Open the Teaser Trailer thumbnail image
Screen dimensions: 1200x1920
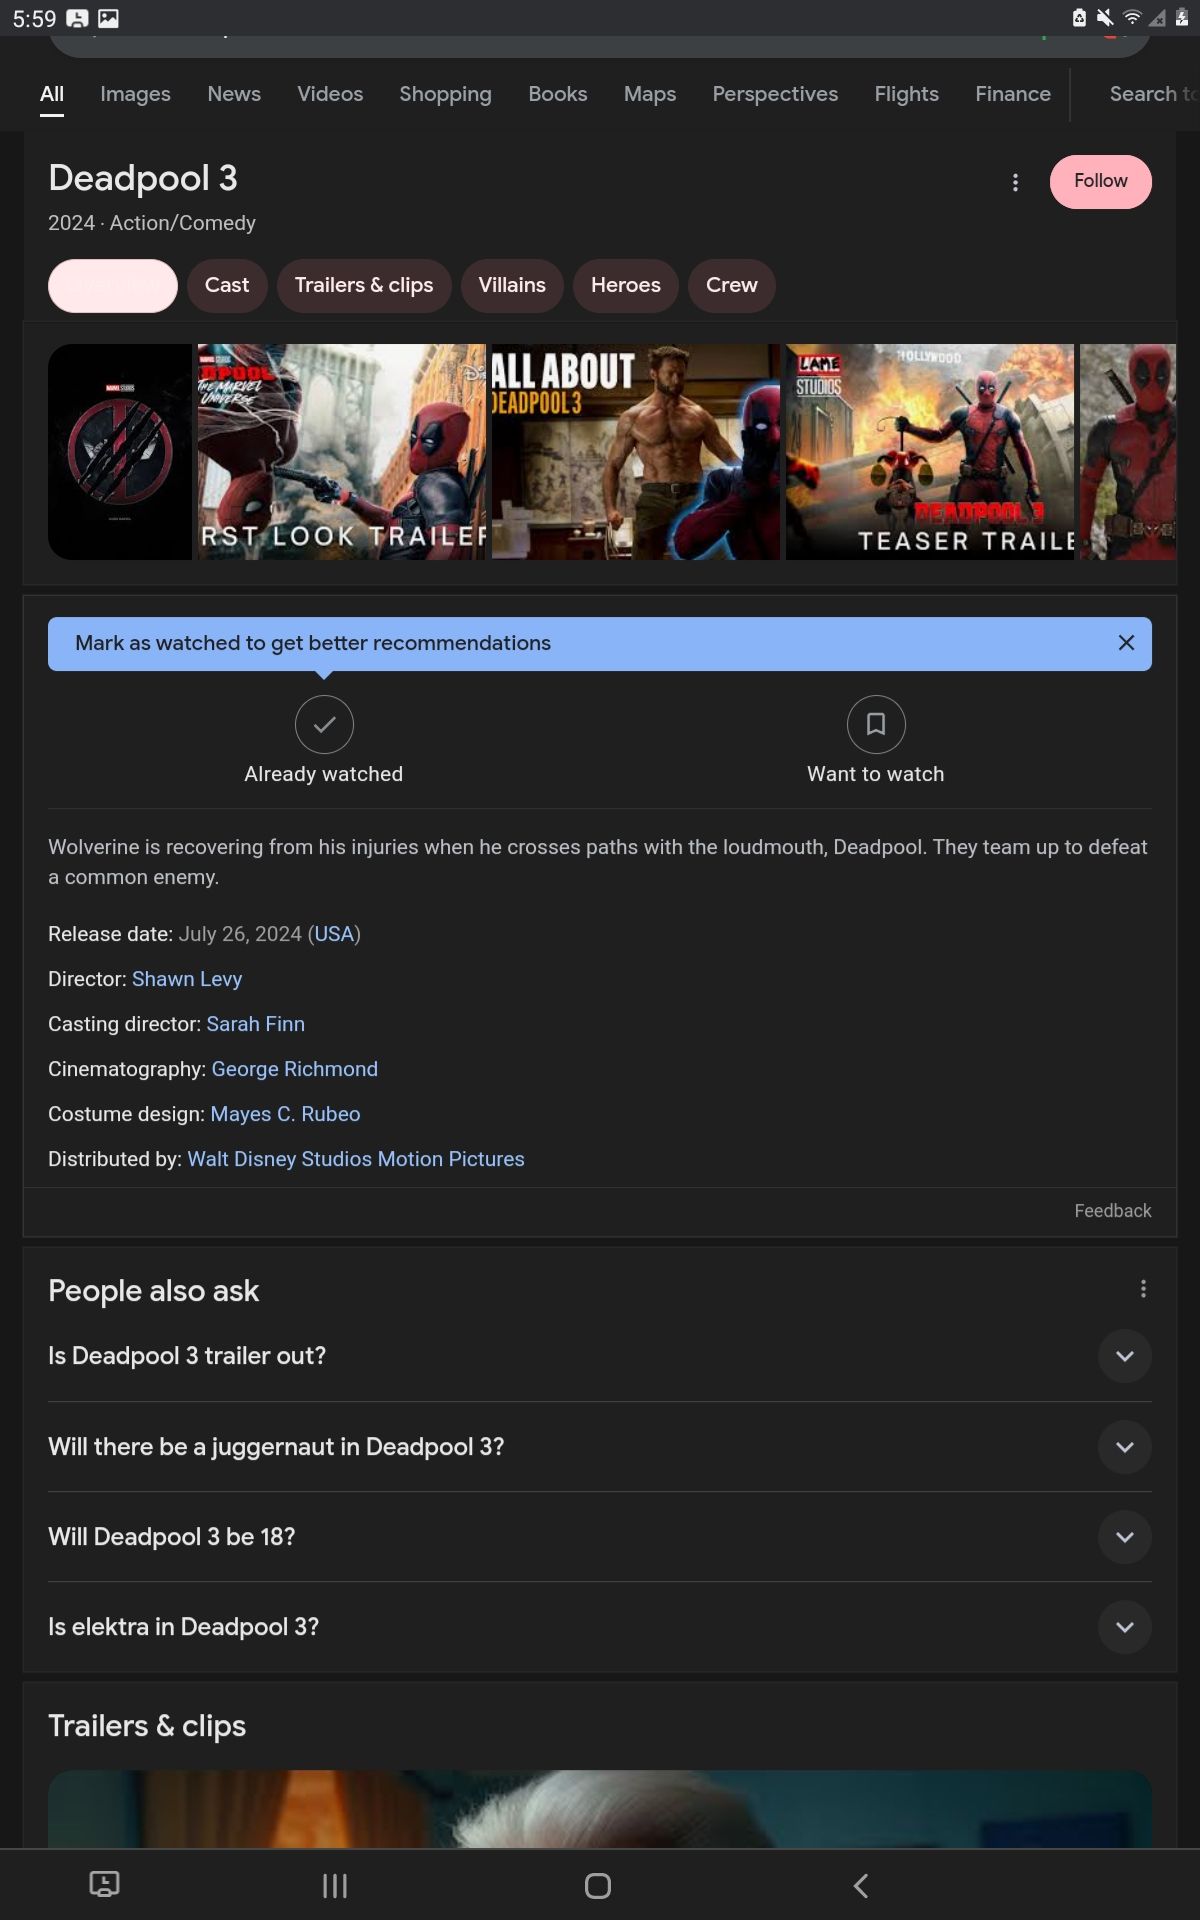point(929,452)
